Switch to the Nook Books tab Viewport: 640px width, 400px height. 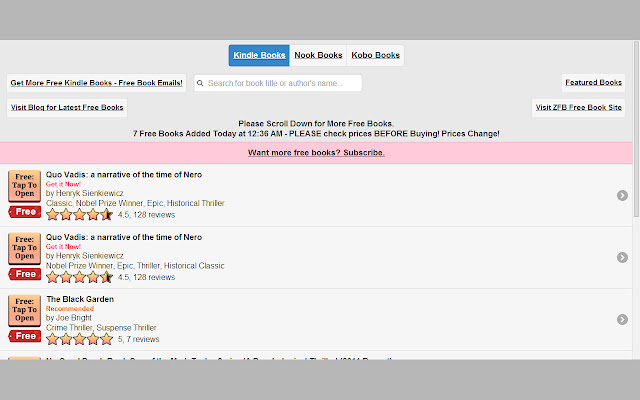click(x=318, y=55)
